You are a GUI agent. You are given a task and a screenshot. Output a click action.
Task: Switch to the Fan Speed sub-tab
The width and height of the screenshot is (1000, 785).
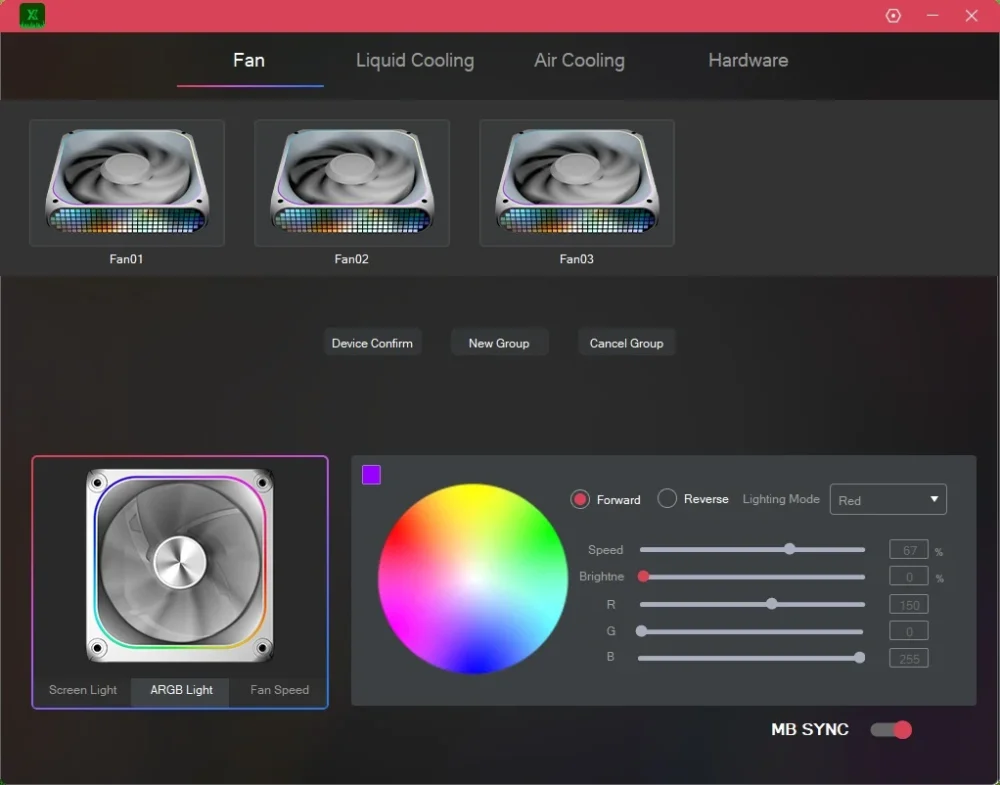279,690
